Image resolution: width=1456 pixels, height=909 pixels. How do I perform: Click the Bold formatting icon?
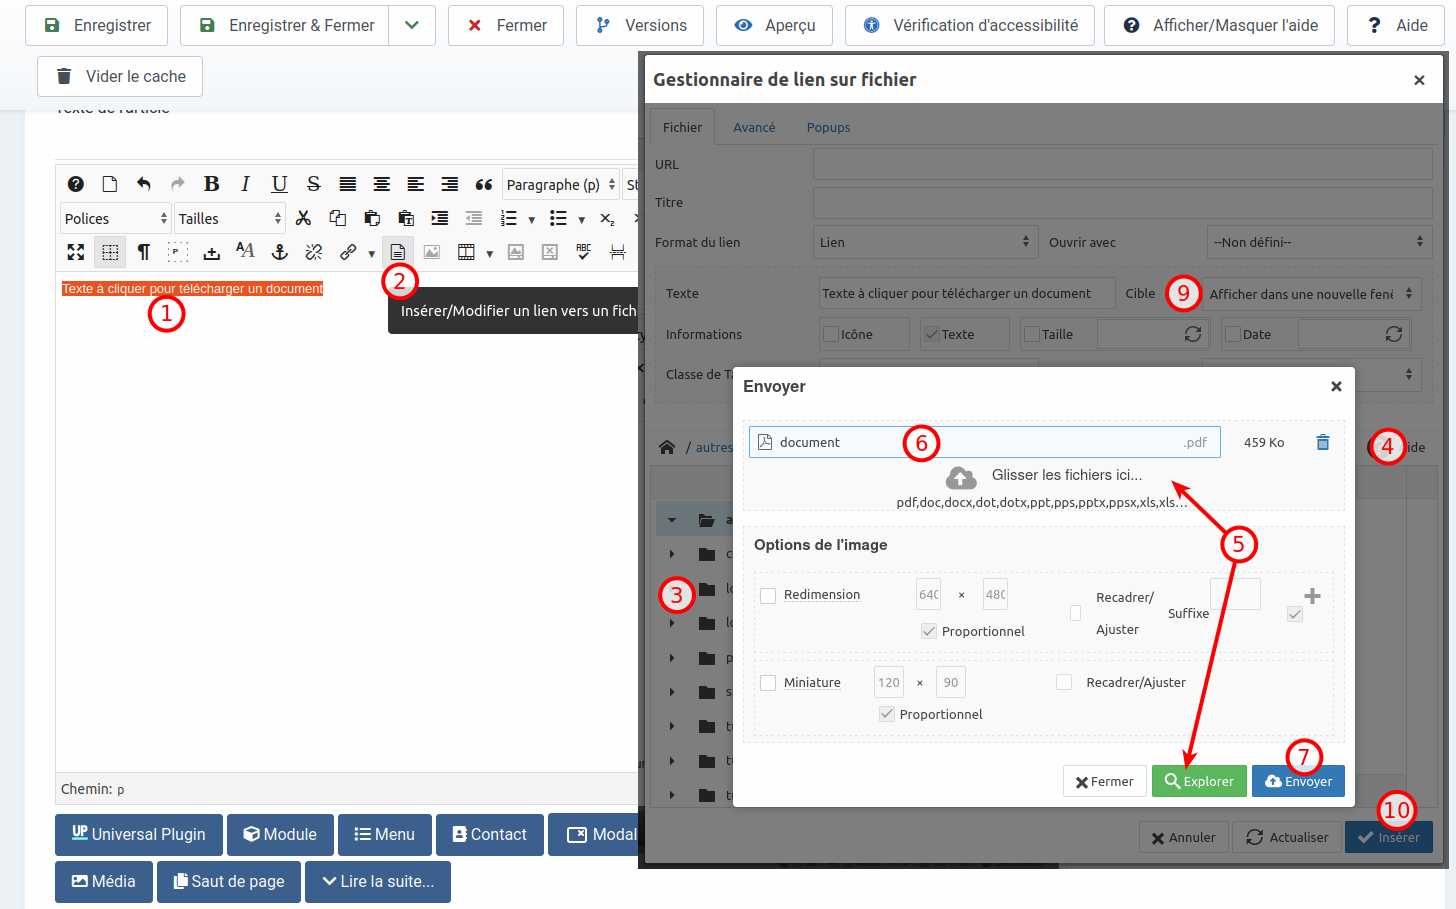pos(211,184)
